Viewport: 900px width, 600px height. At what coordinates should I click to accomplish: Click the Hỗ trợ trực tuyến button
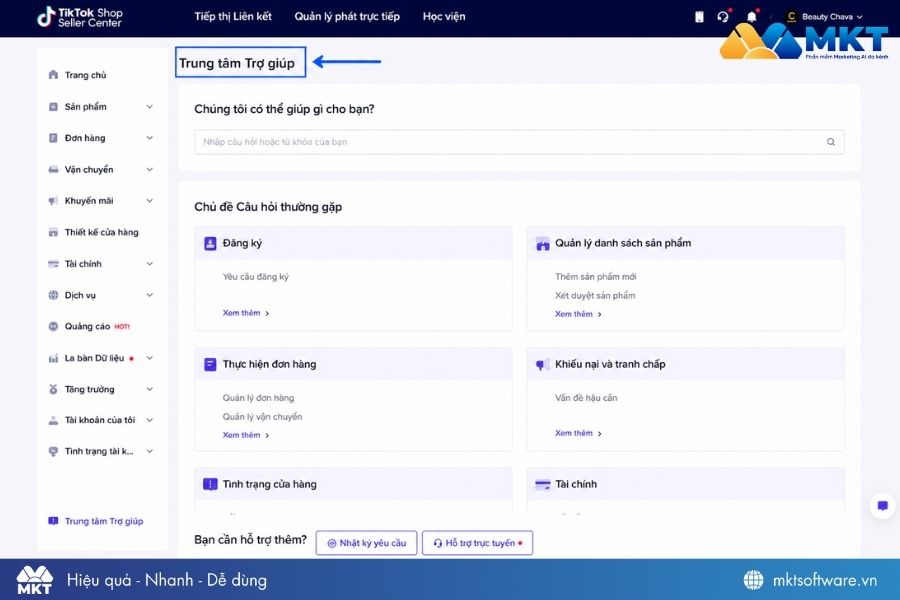click(478, 543)
